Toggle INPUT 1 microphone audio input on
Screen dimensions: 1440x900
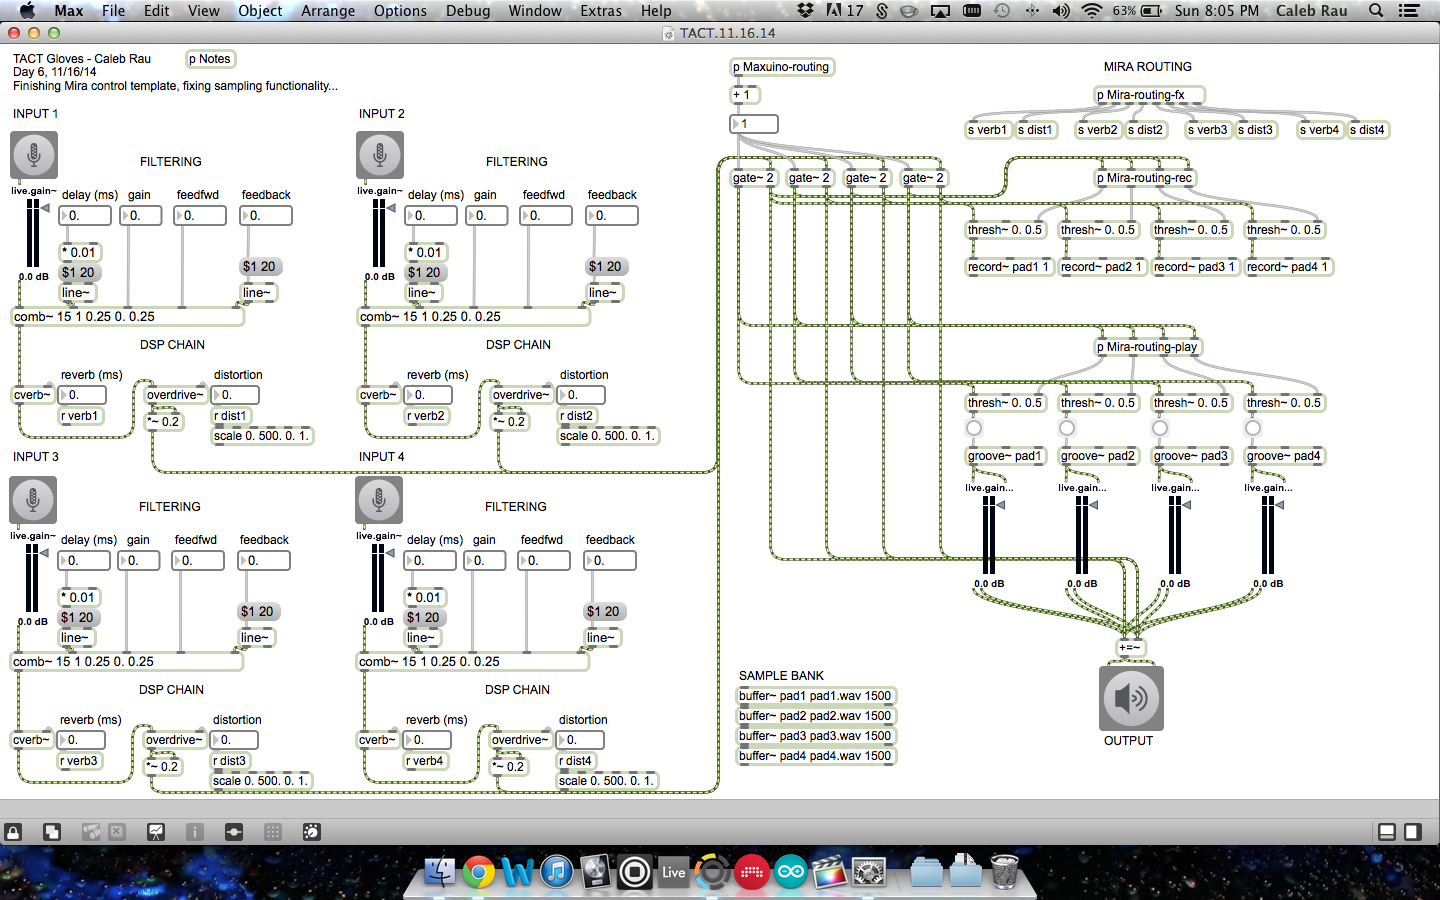[x=34, y=155]
